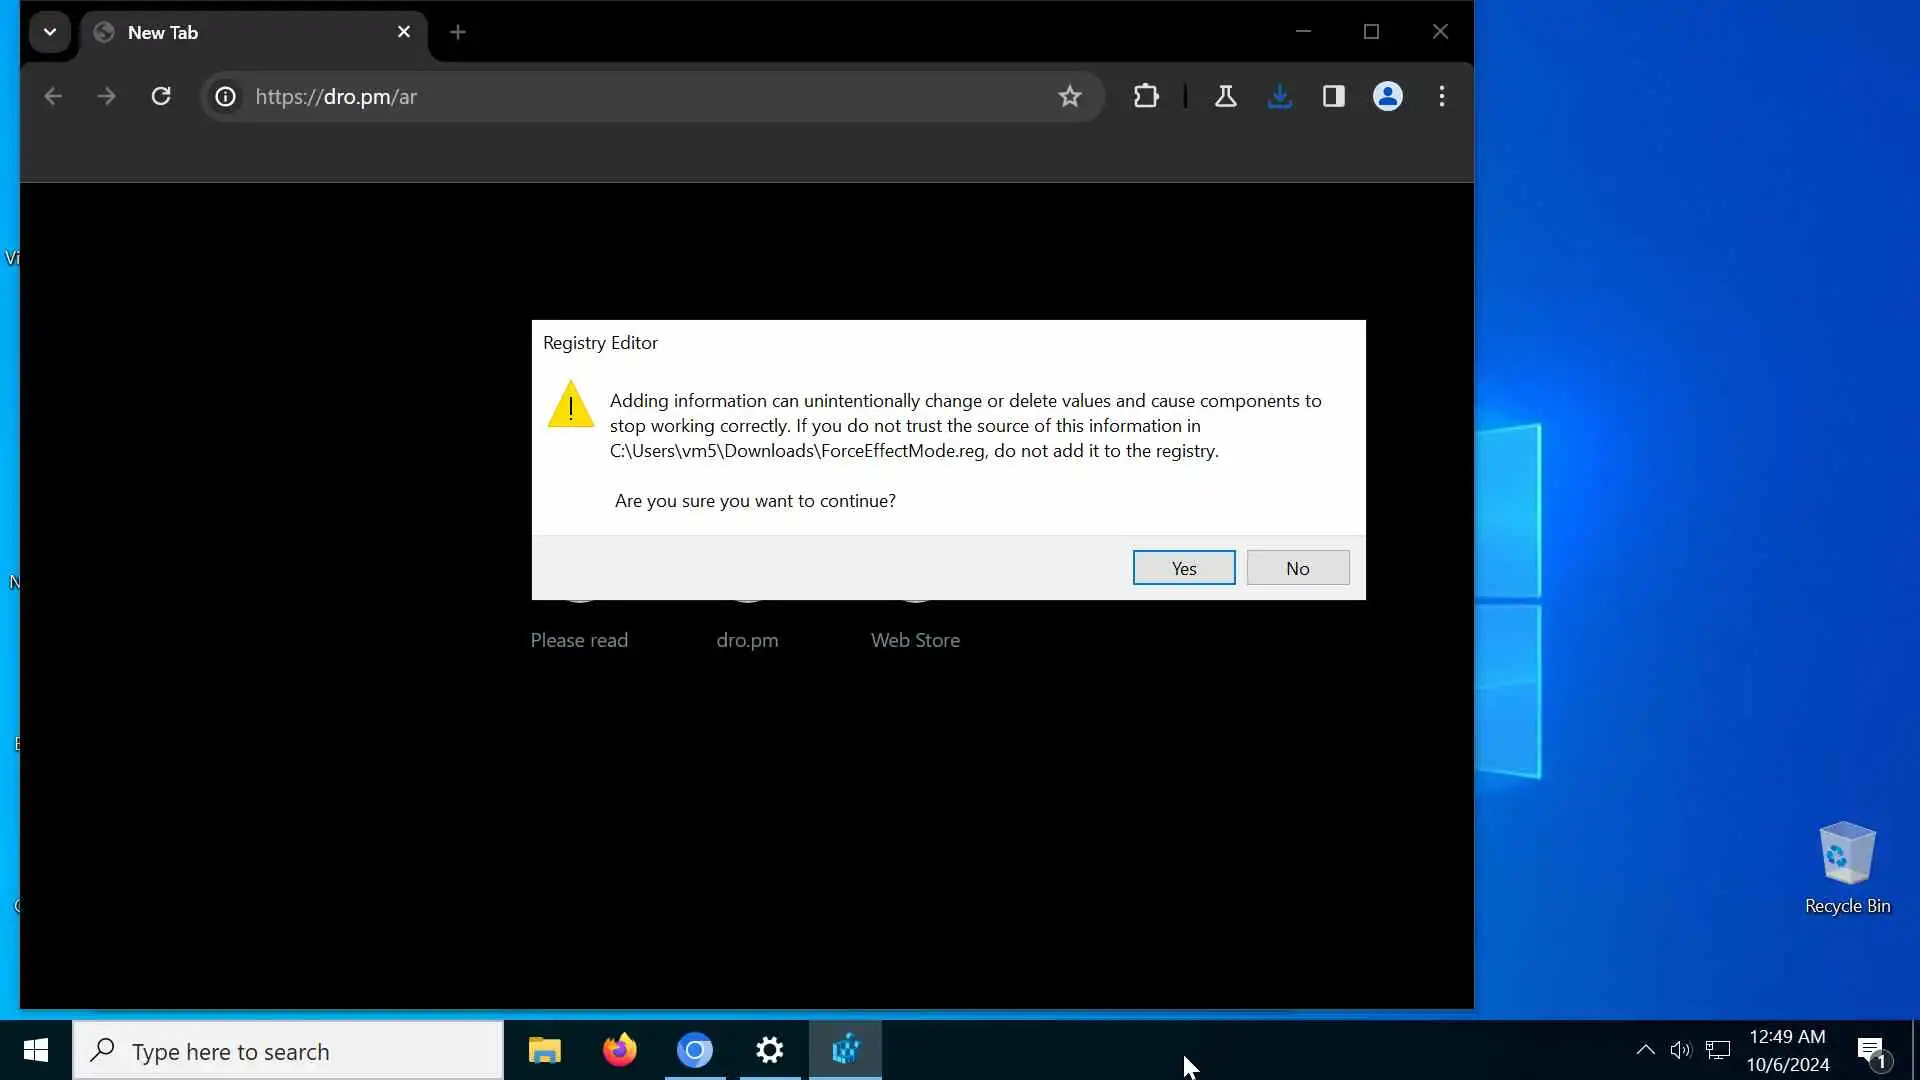This screenshot has width=1920, height=1080.
Task: Reload the current page
Action: (161, 97)
